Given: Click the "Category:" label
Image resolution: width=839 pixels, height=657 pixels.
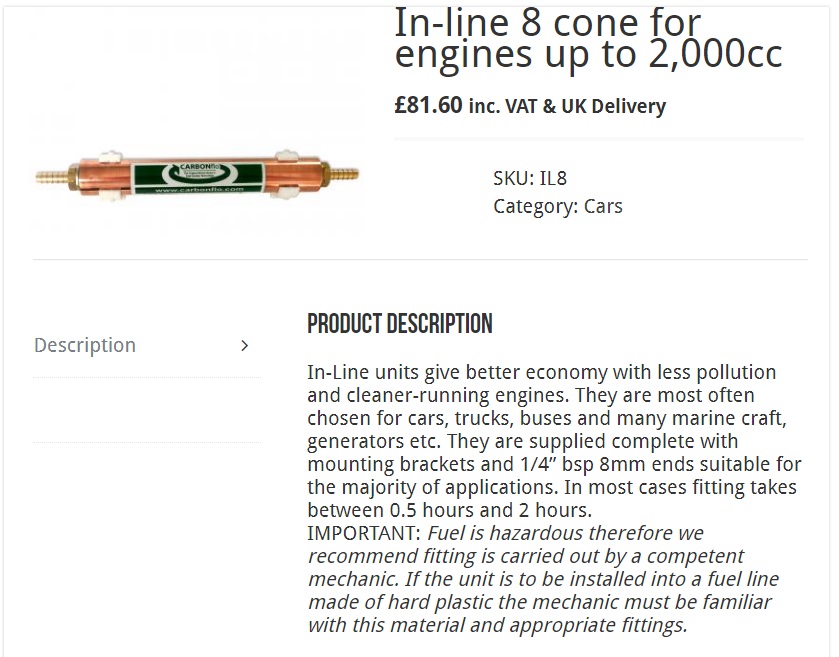Looking at the screenshot, I should (535, 206).
